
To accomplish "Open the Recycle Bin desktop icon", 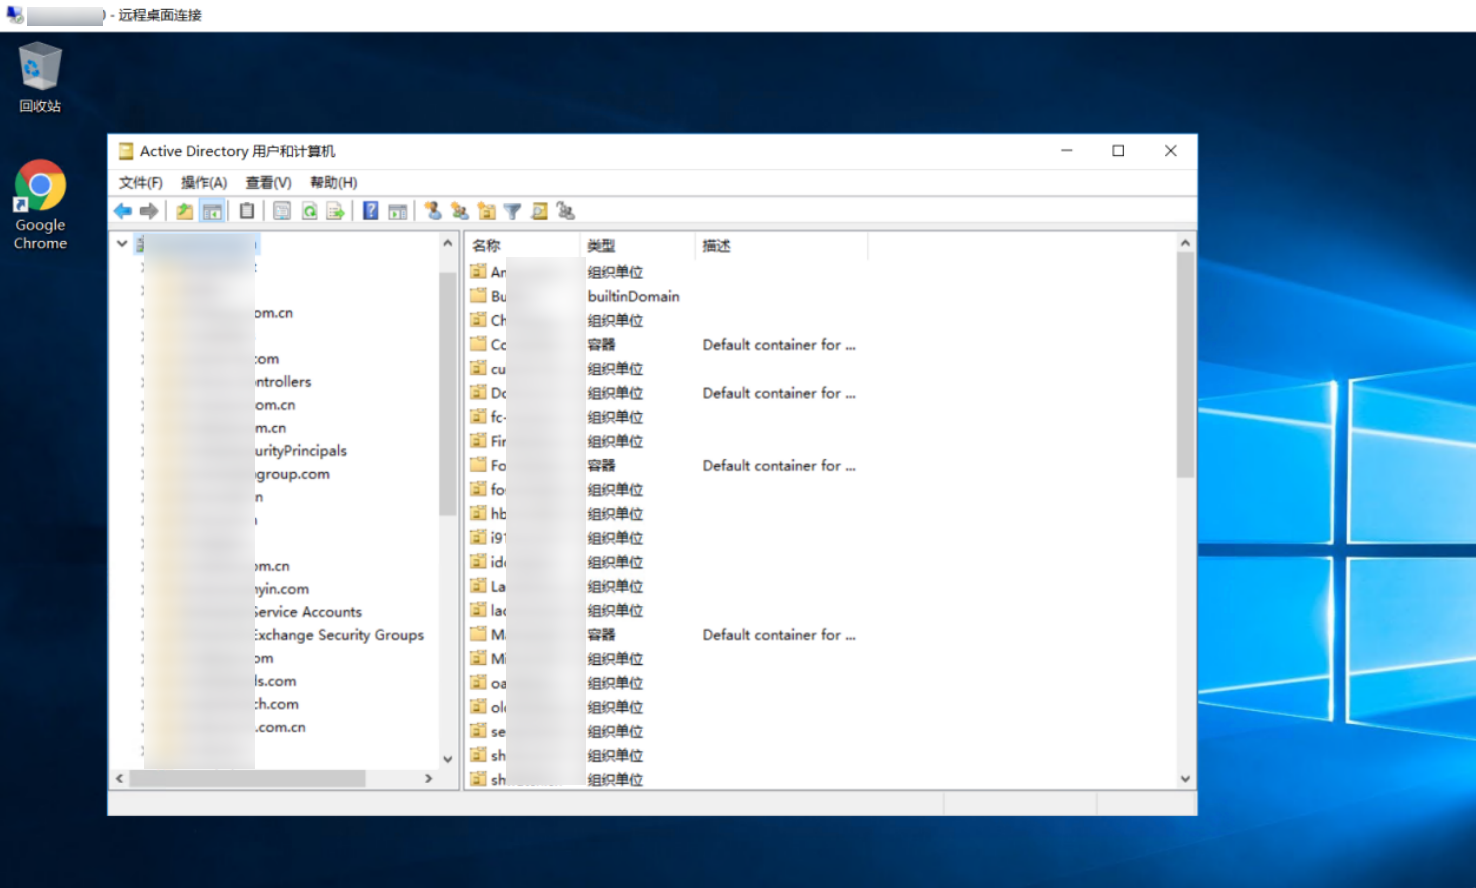I will [40, 77].
